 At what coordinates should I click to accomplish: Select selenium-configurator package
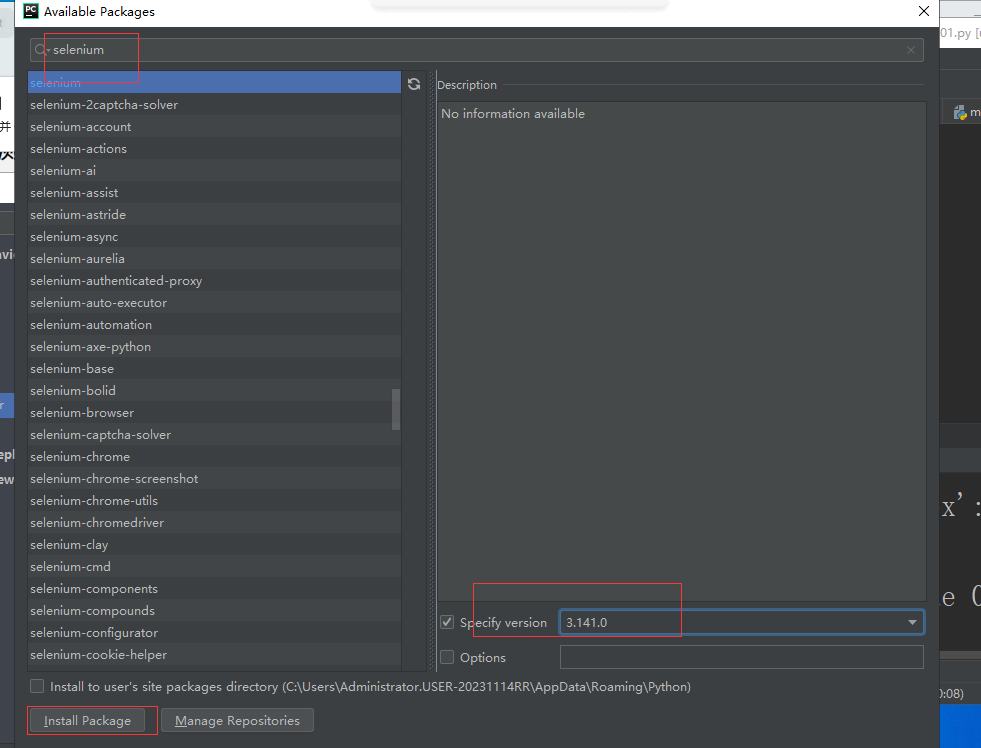coord(214,632)
